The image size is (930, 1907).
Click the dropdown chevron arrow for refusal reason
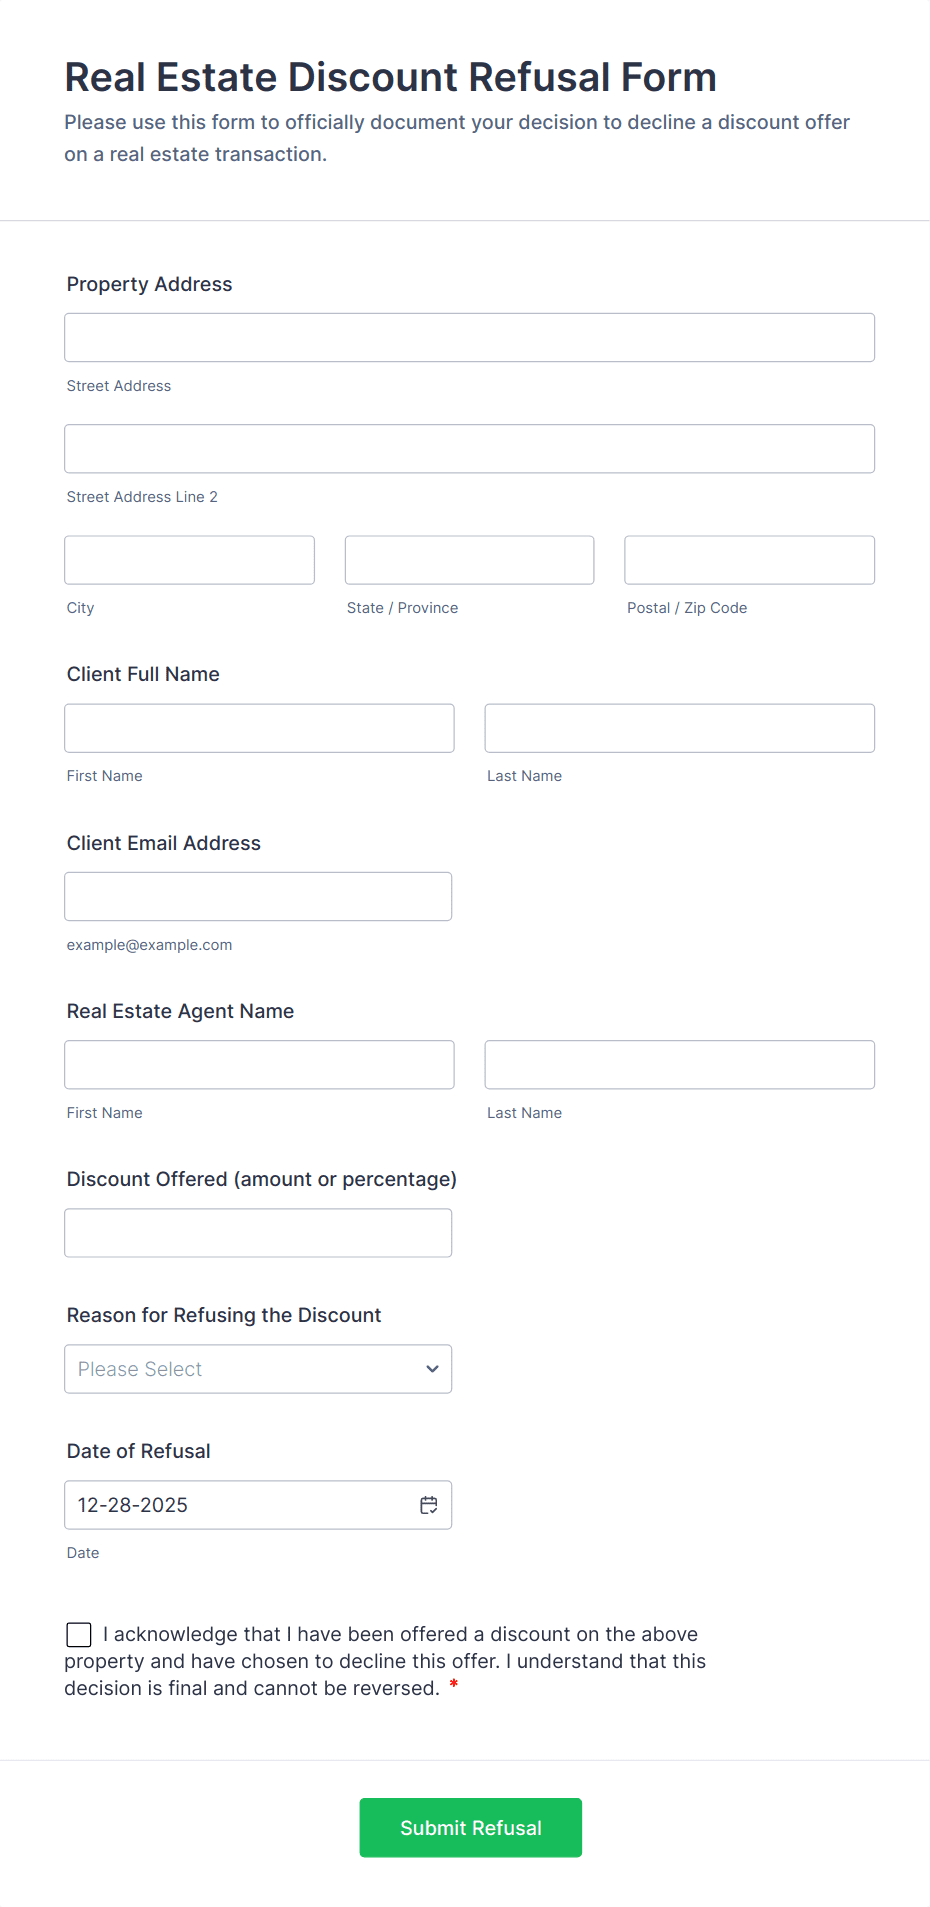tap(432, 1369)
